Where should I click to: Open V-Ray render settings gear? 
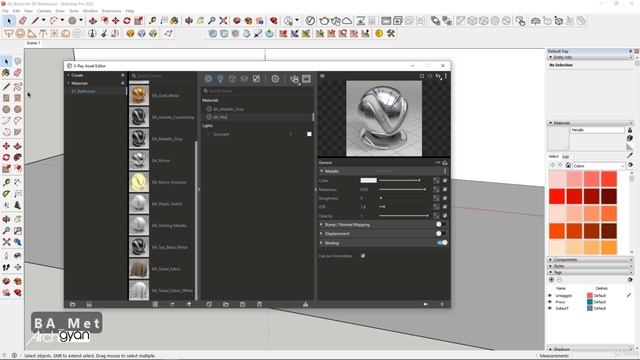tap(275, 79)
